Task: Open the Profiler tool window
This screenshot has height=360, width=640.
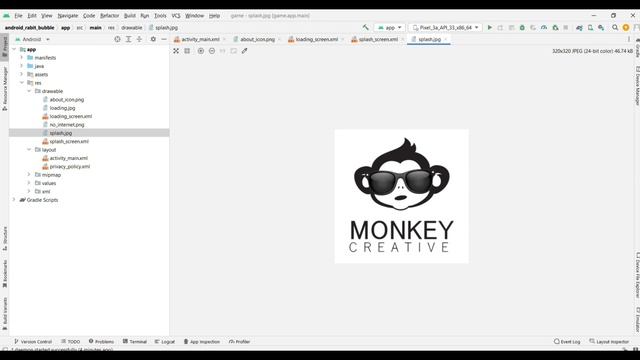Action: click(x=239, y=341)
